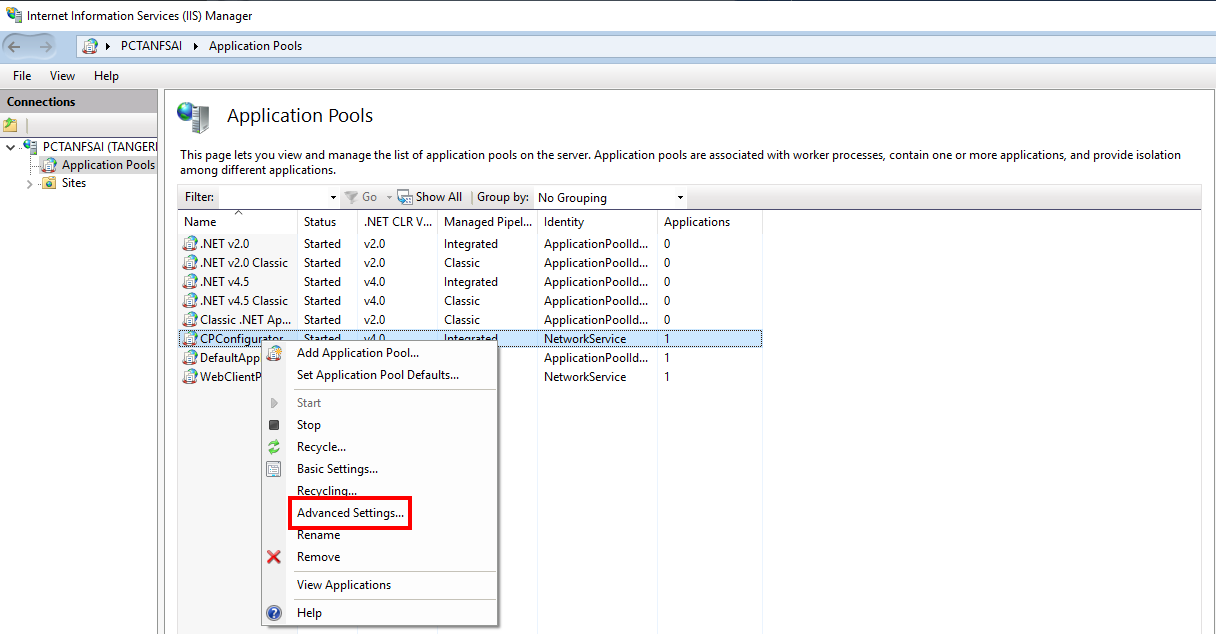The image size is (1216, 634).
Task: Click the Show All filter icon
Action: click(405, 197)
